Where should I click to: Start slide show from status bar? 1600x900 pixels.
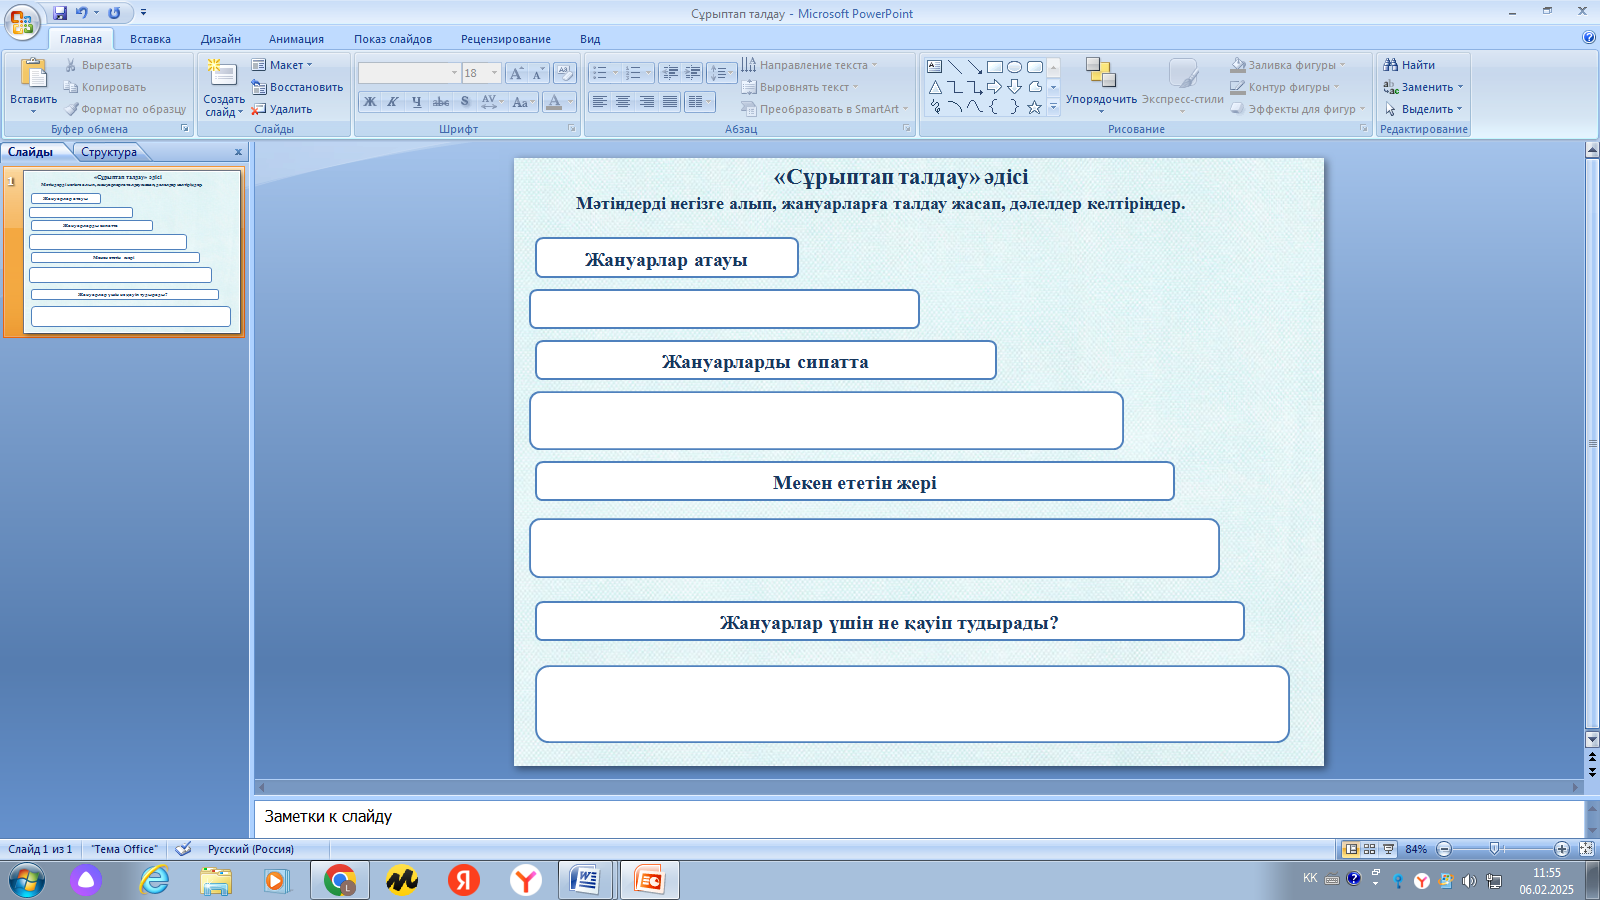tap(1388, 849)
